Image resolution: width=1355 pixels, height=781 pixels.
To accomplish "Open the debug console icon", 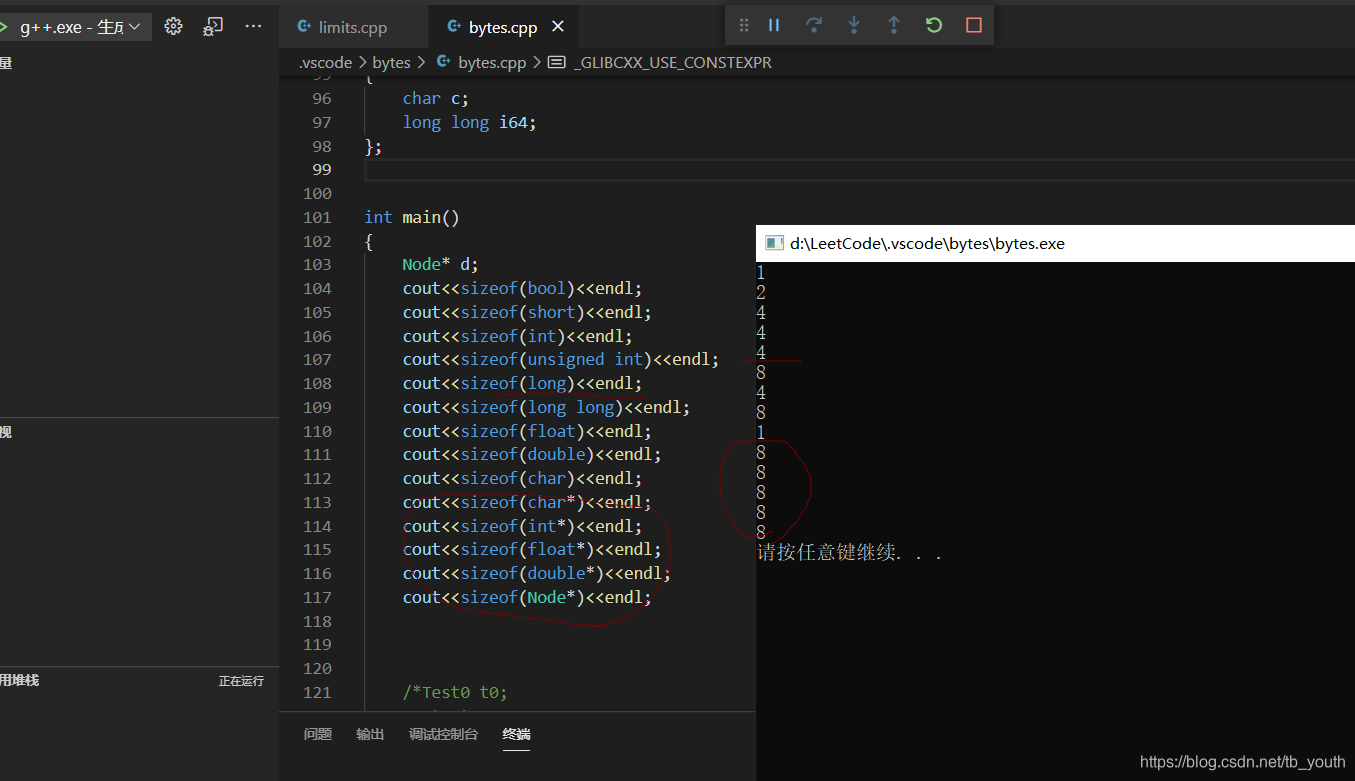I will click(213, 26).
